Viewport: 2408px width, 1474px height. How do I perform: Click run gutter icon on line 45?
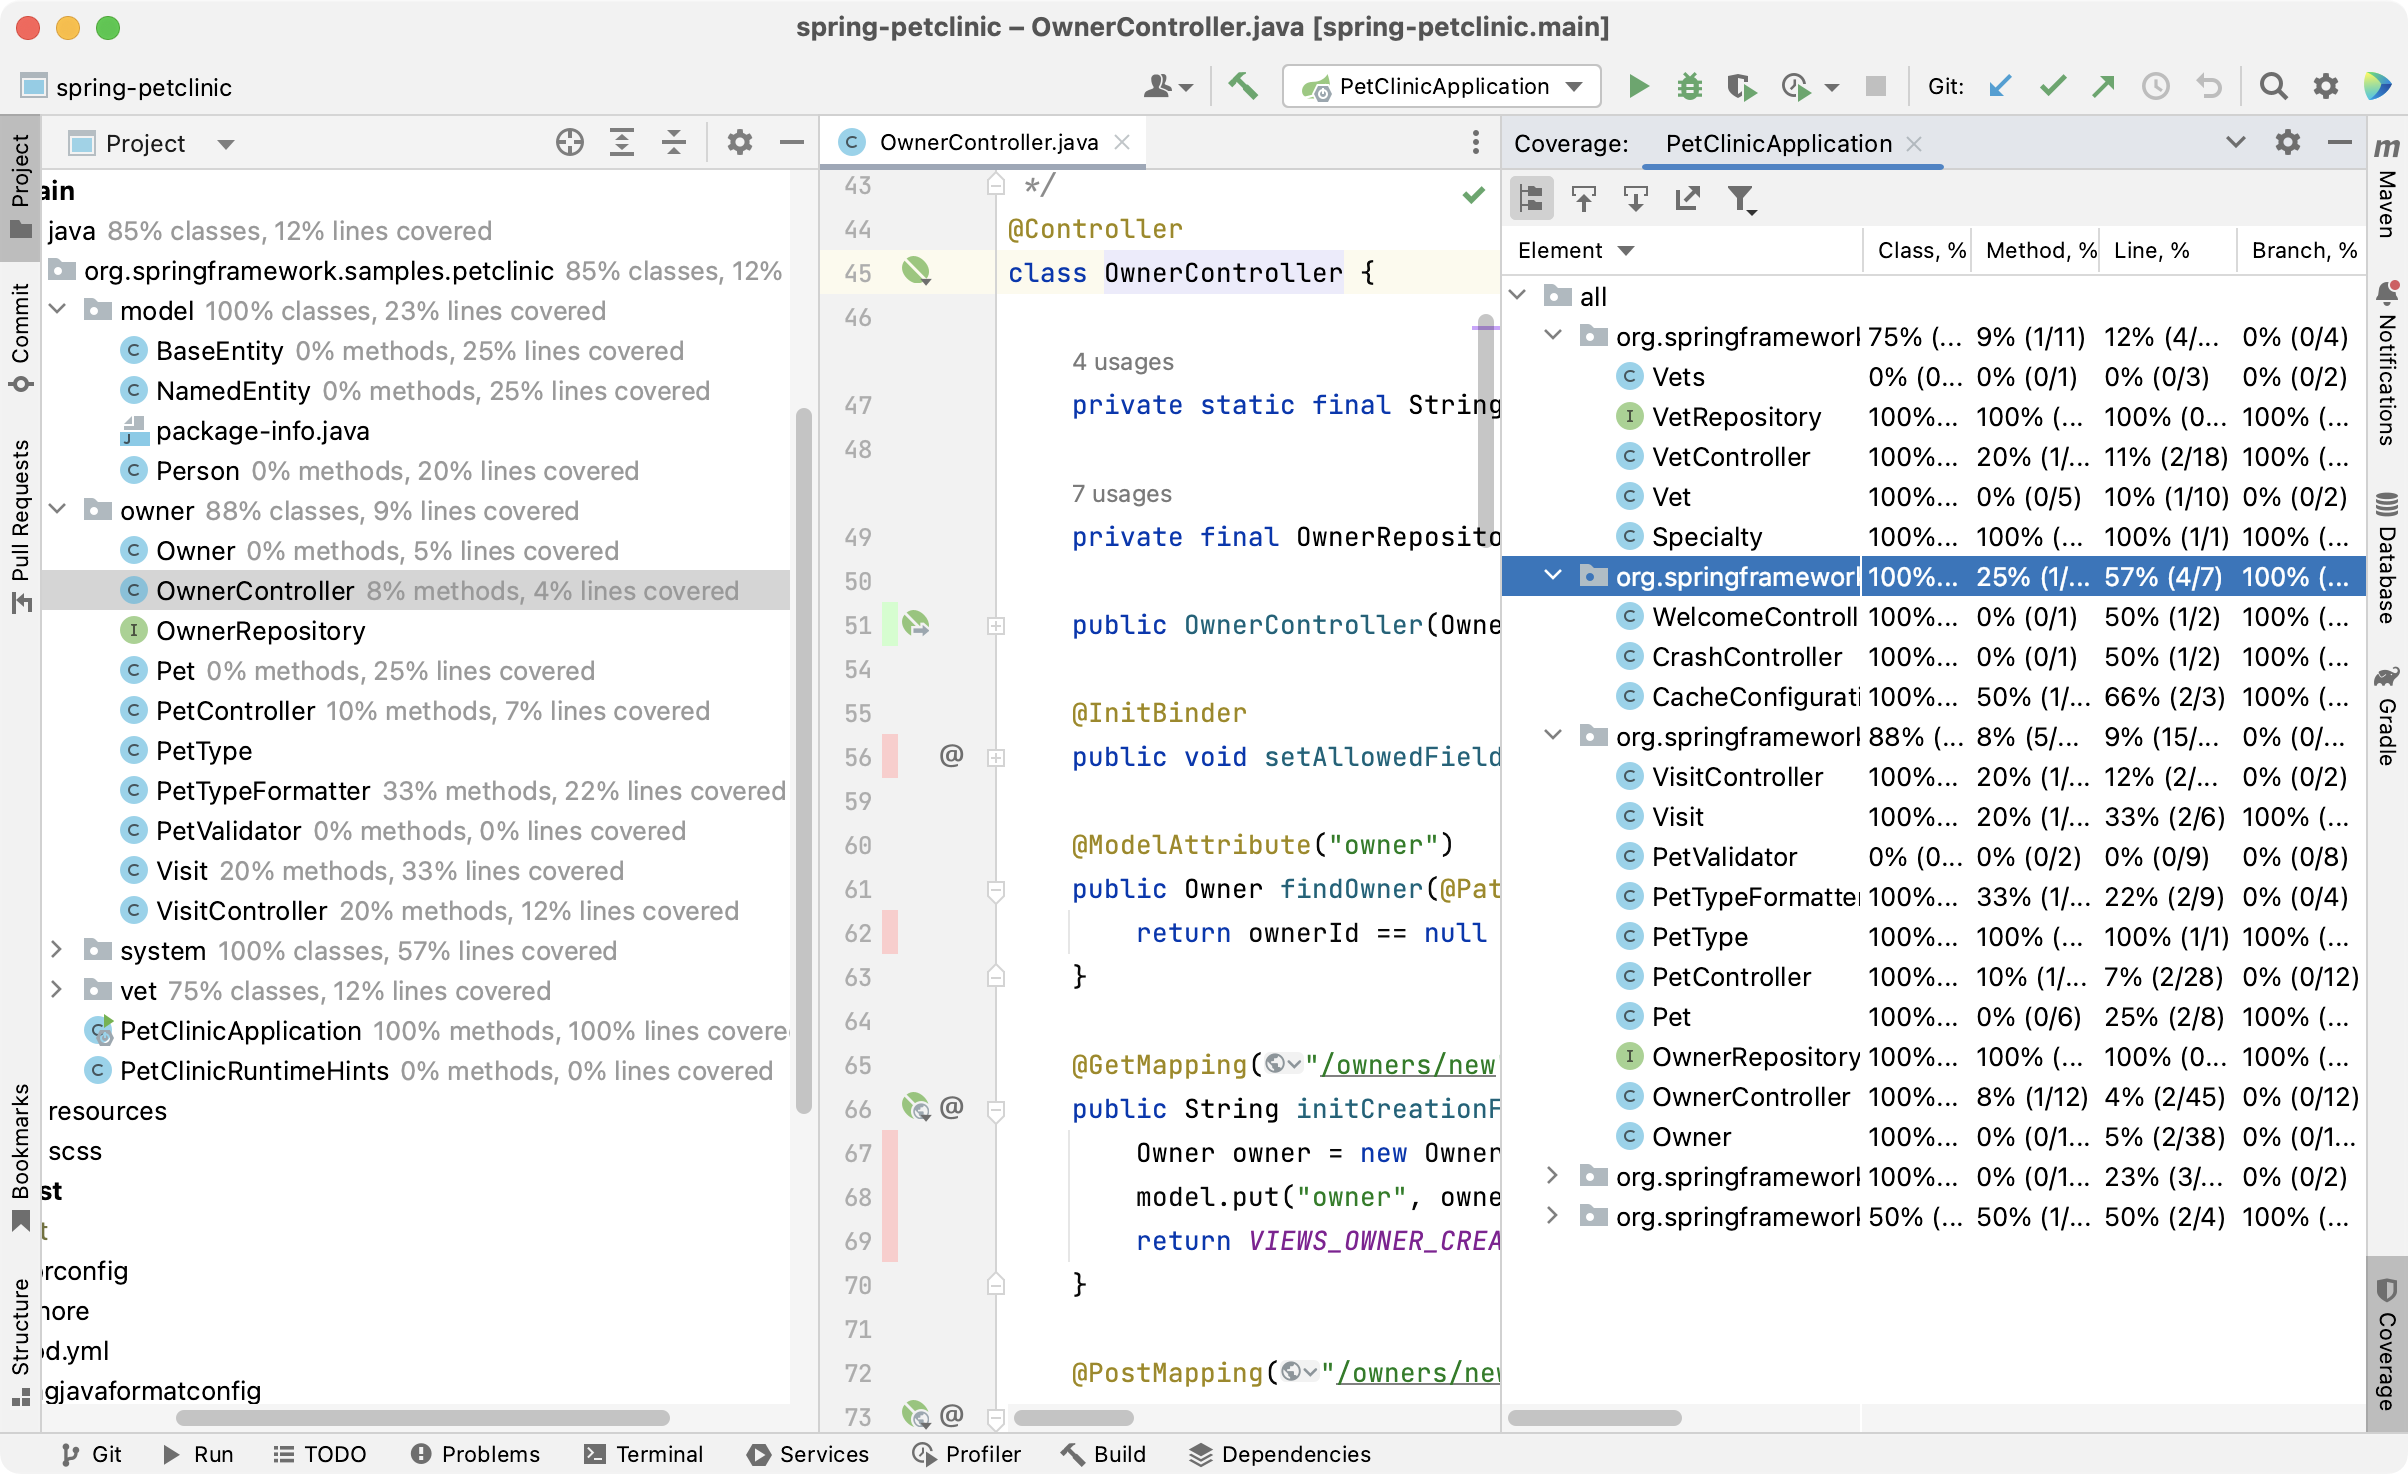tap(916, 272)
